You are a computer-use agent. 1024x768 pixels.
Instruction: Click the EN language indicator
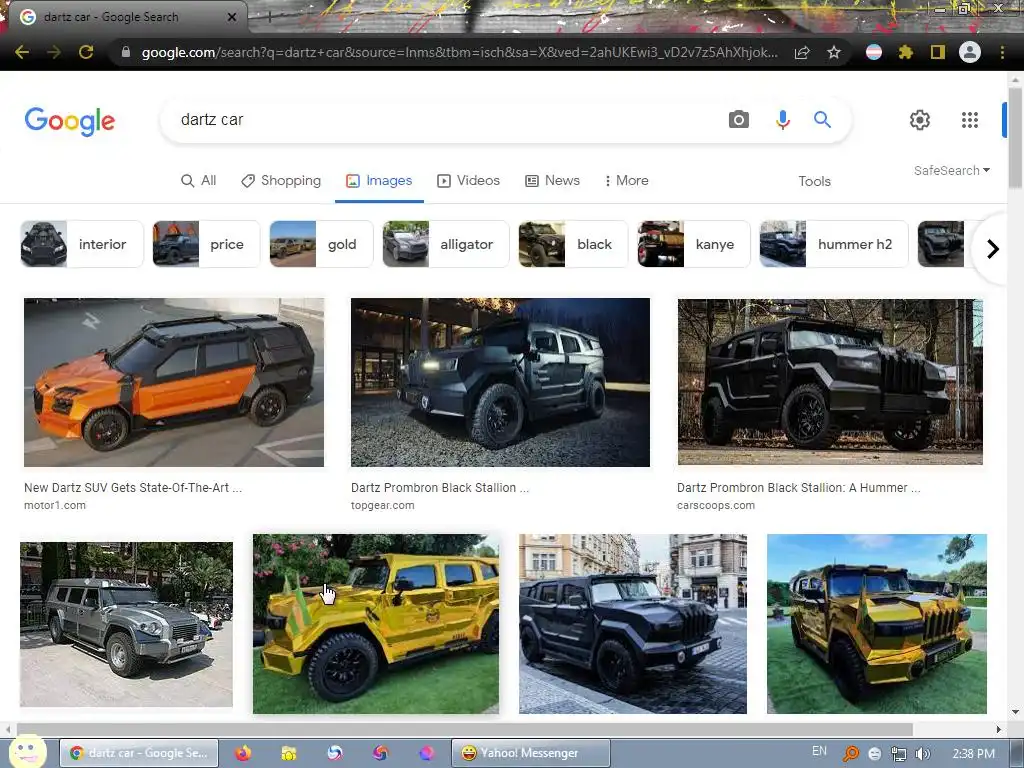click(x=819, y=751)
